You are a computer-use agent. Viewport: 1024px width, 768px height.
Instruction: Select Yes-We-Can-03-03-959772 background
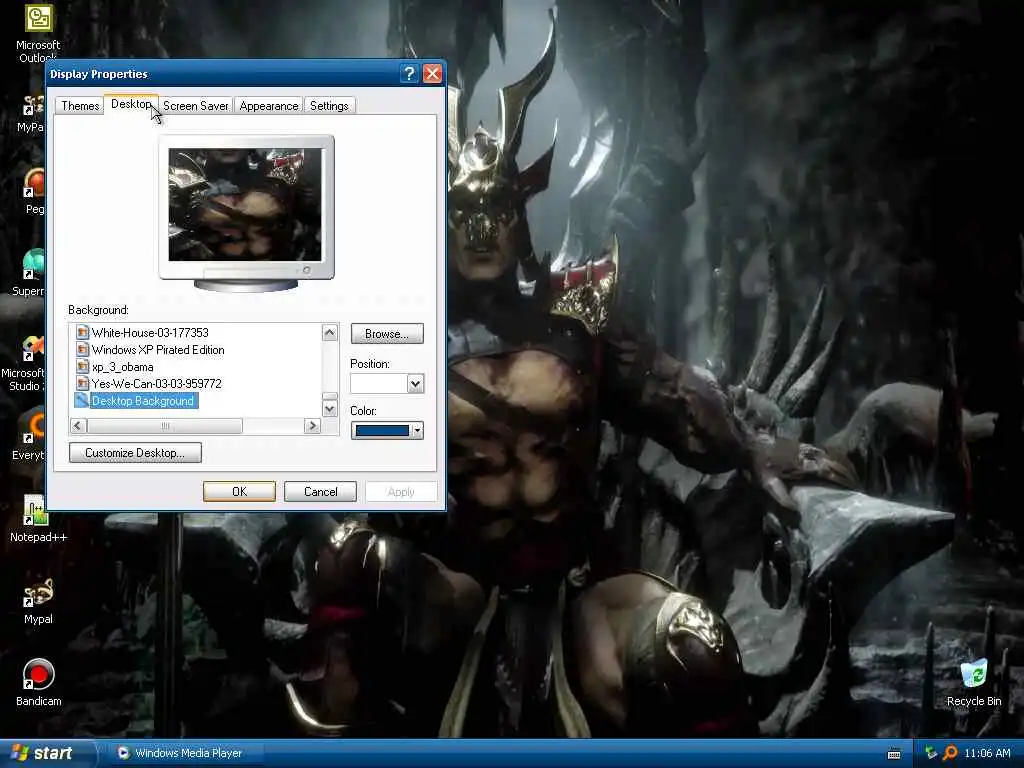[157, 383]
